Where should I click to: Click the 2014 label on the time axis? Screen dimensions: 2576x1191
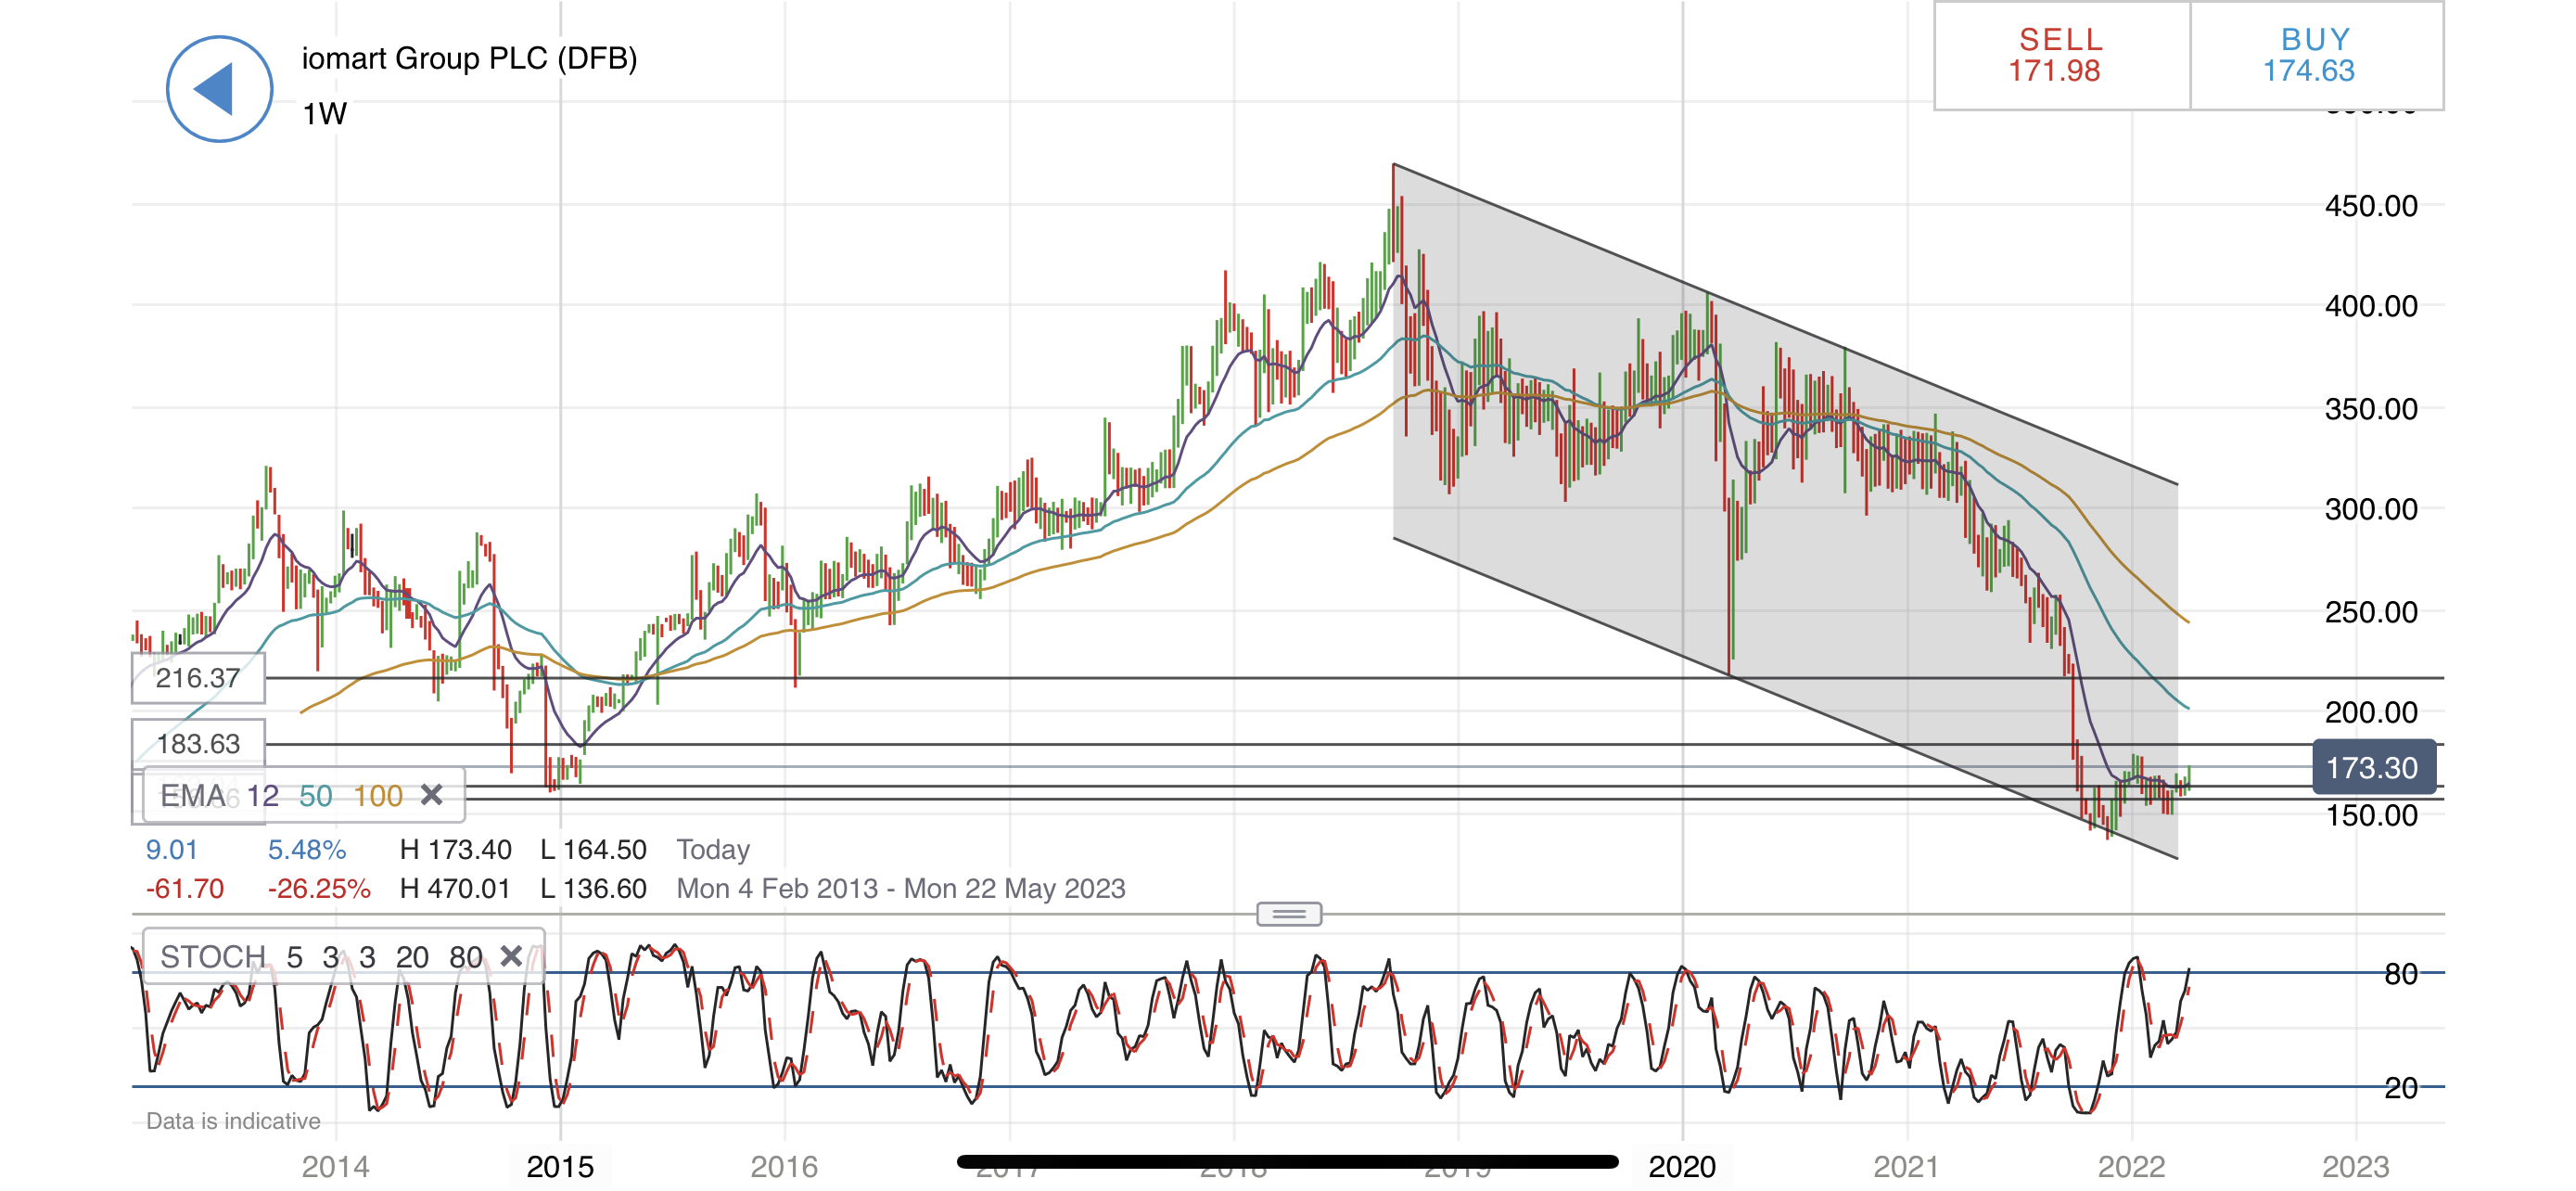click(x=335, y=1166)
